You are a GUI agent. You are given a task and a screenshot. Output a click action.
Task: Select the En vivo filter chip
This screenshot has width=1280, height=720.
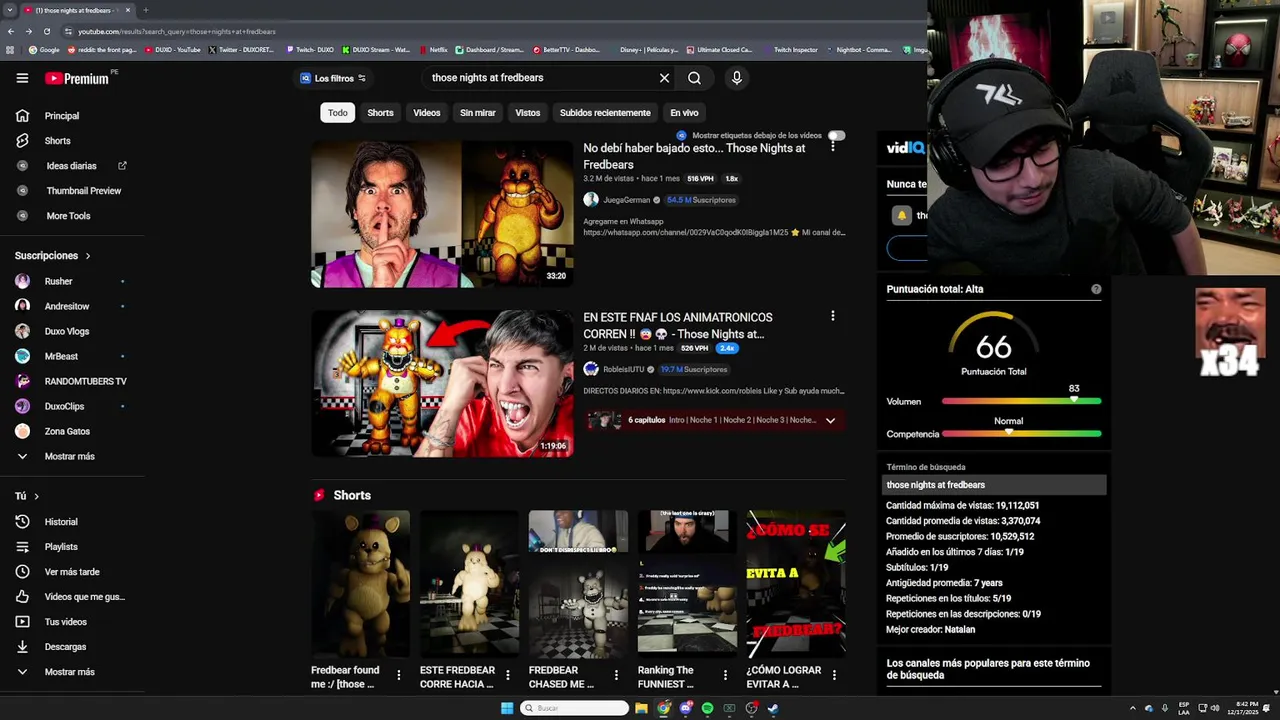[684, 113]
